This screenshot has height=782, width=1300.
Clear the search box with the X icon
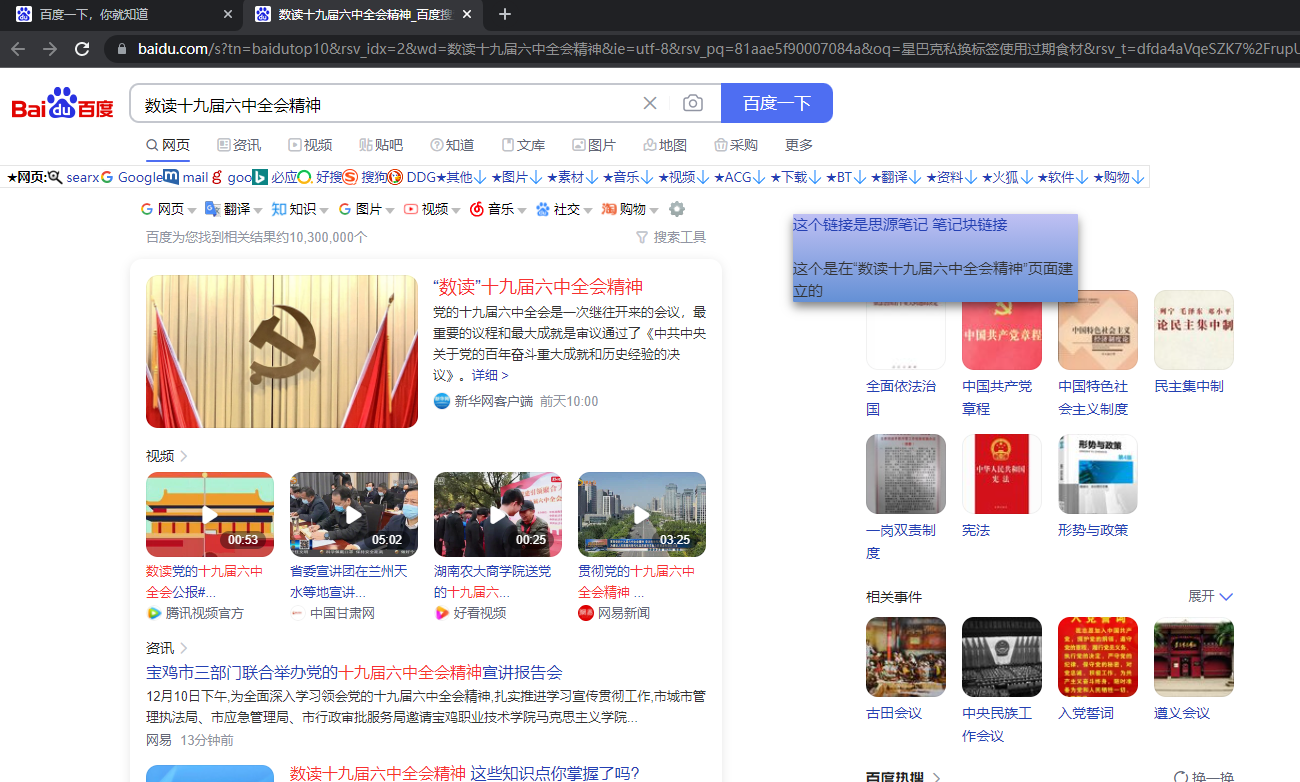point(650,103)
